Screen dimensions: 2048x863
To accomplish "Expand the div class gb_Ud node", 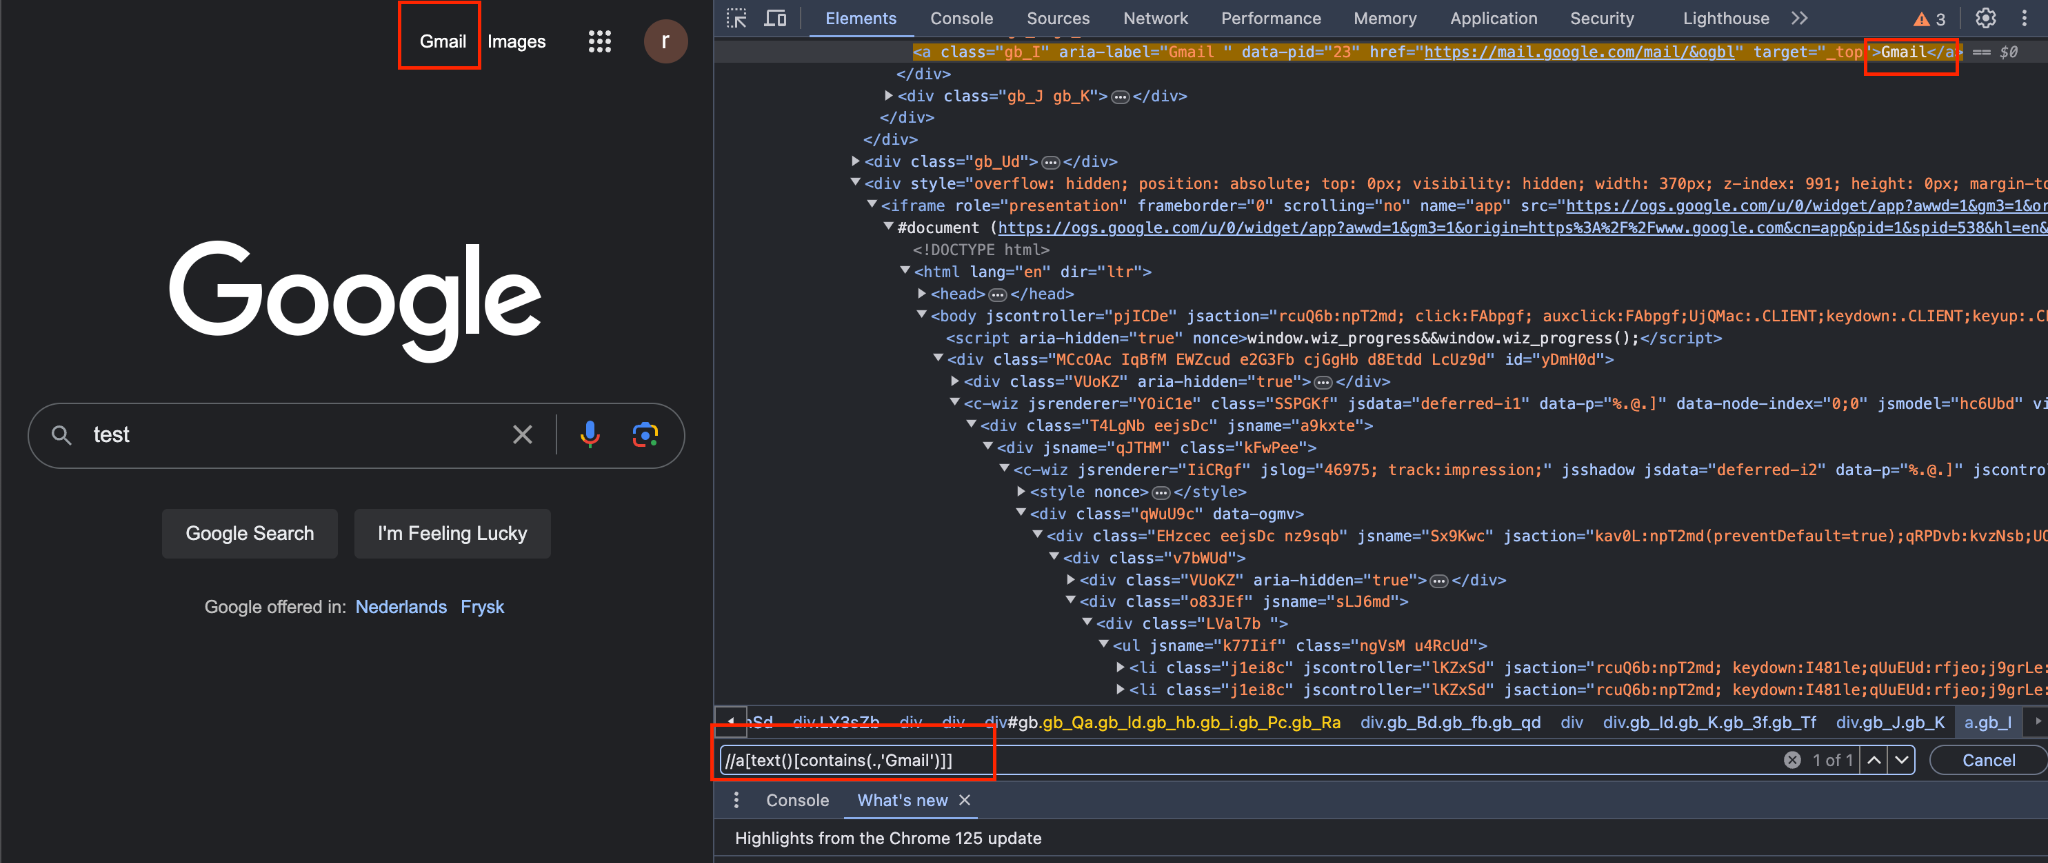I will pyautogui.click(x=855, y=161).
